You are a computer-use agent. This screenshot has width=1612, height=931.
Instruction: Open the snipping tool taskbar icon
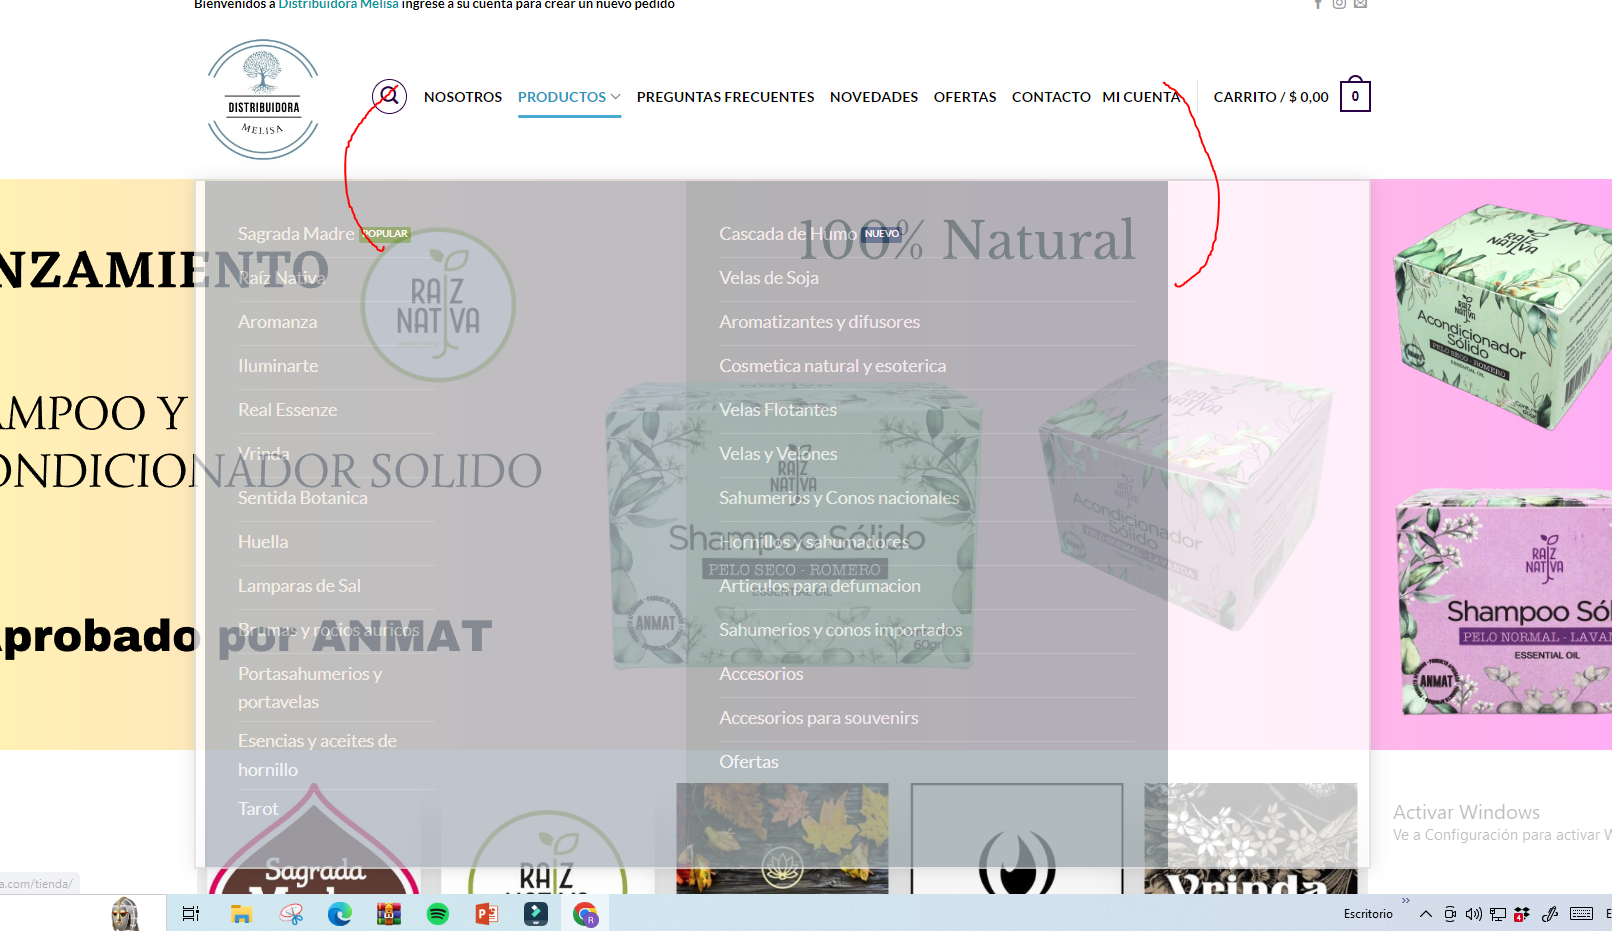pos(291,914)
